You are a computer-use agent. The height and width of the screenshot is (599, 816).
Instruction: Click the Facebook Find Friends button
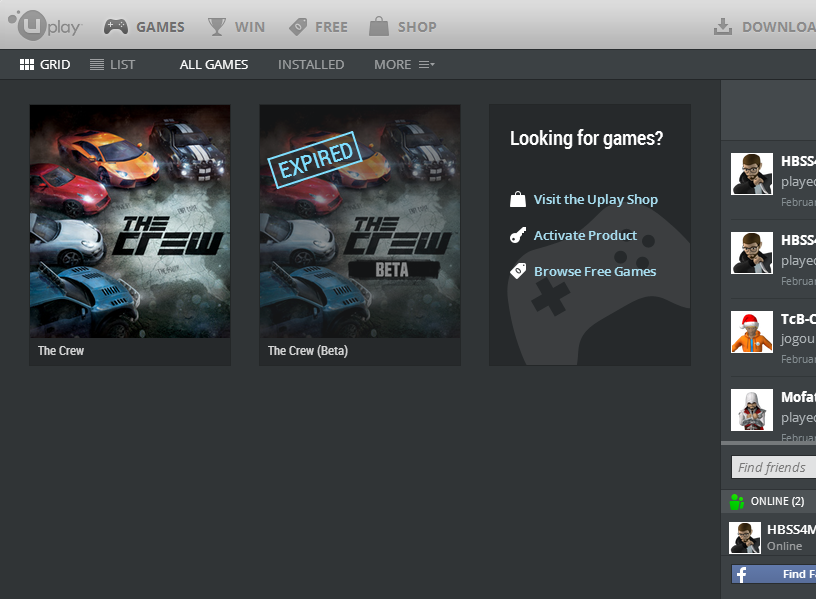(x=774, y=575)
